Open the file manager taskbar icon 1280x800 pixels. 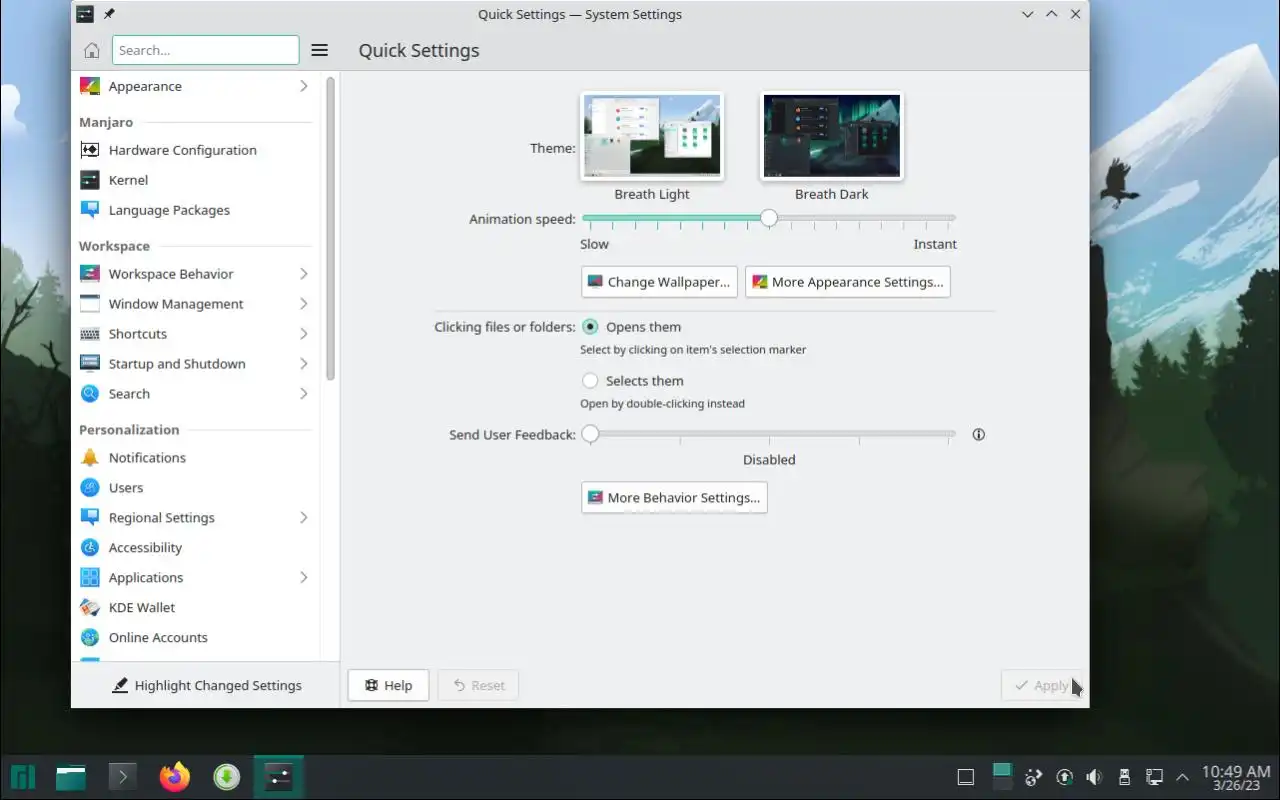pyautogui.click(x=71, y=777)
